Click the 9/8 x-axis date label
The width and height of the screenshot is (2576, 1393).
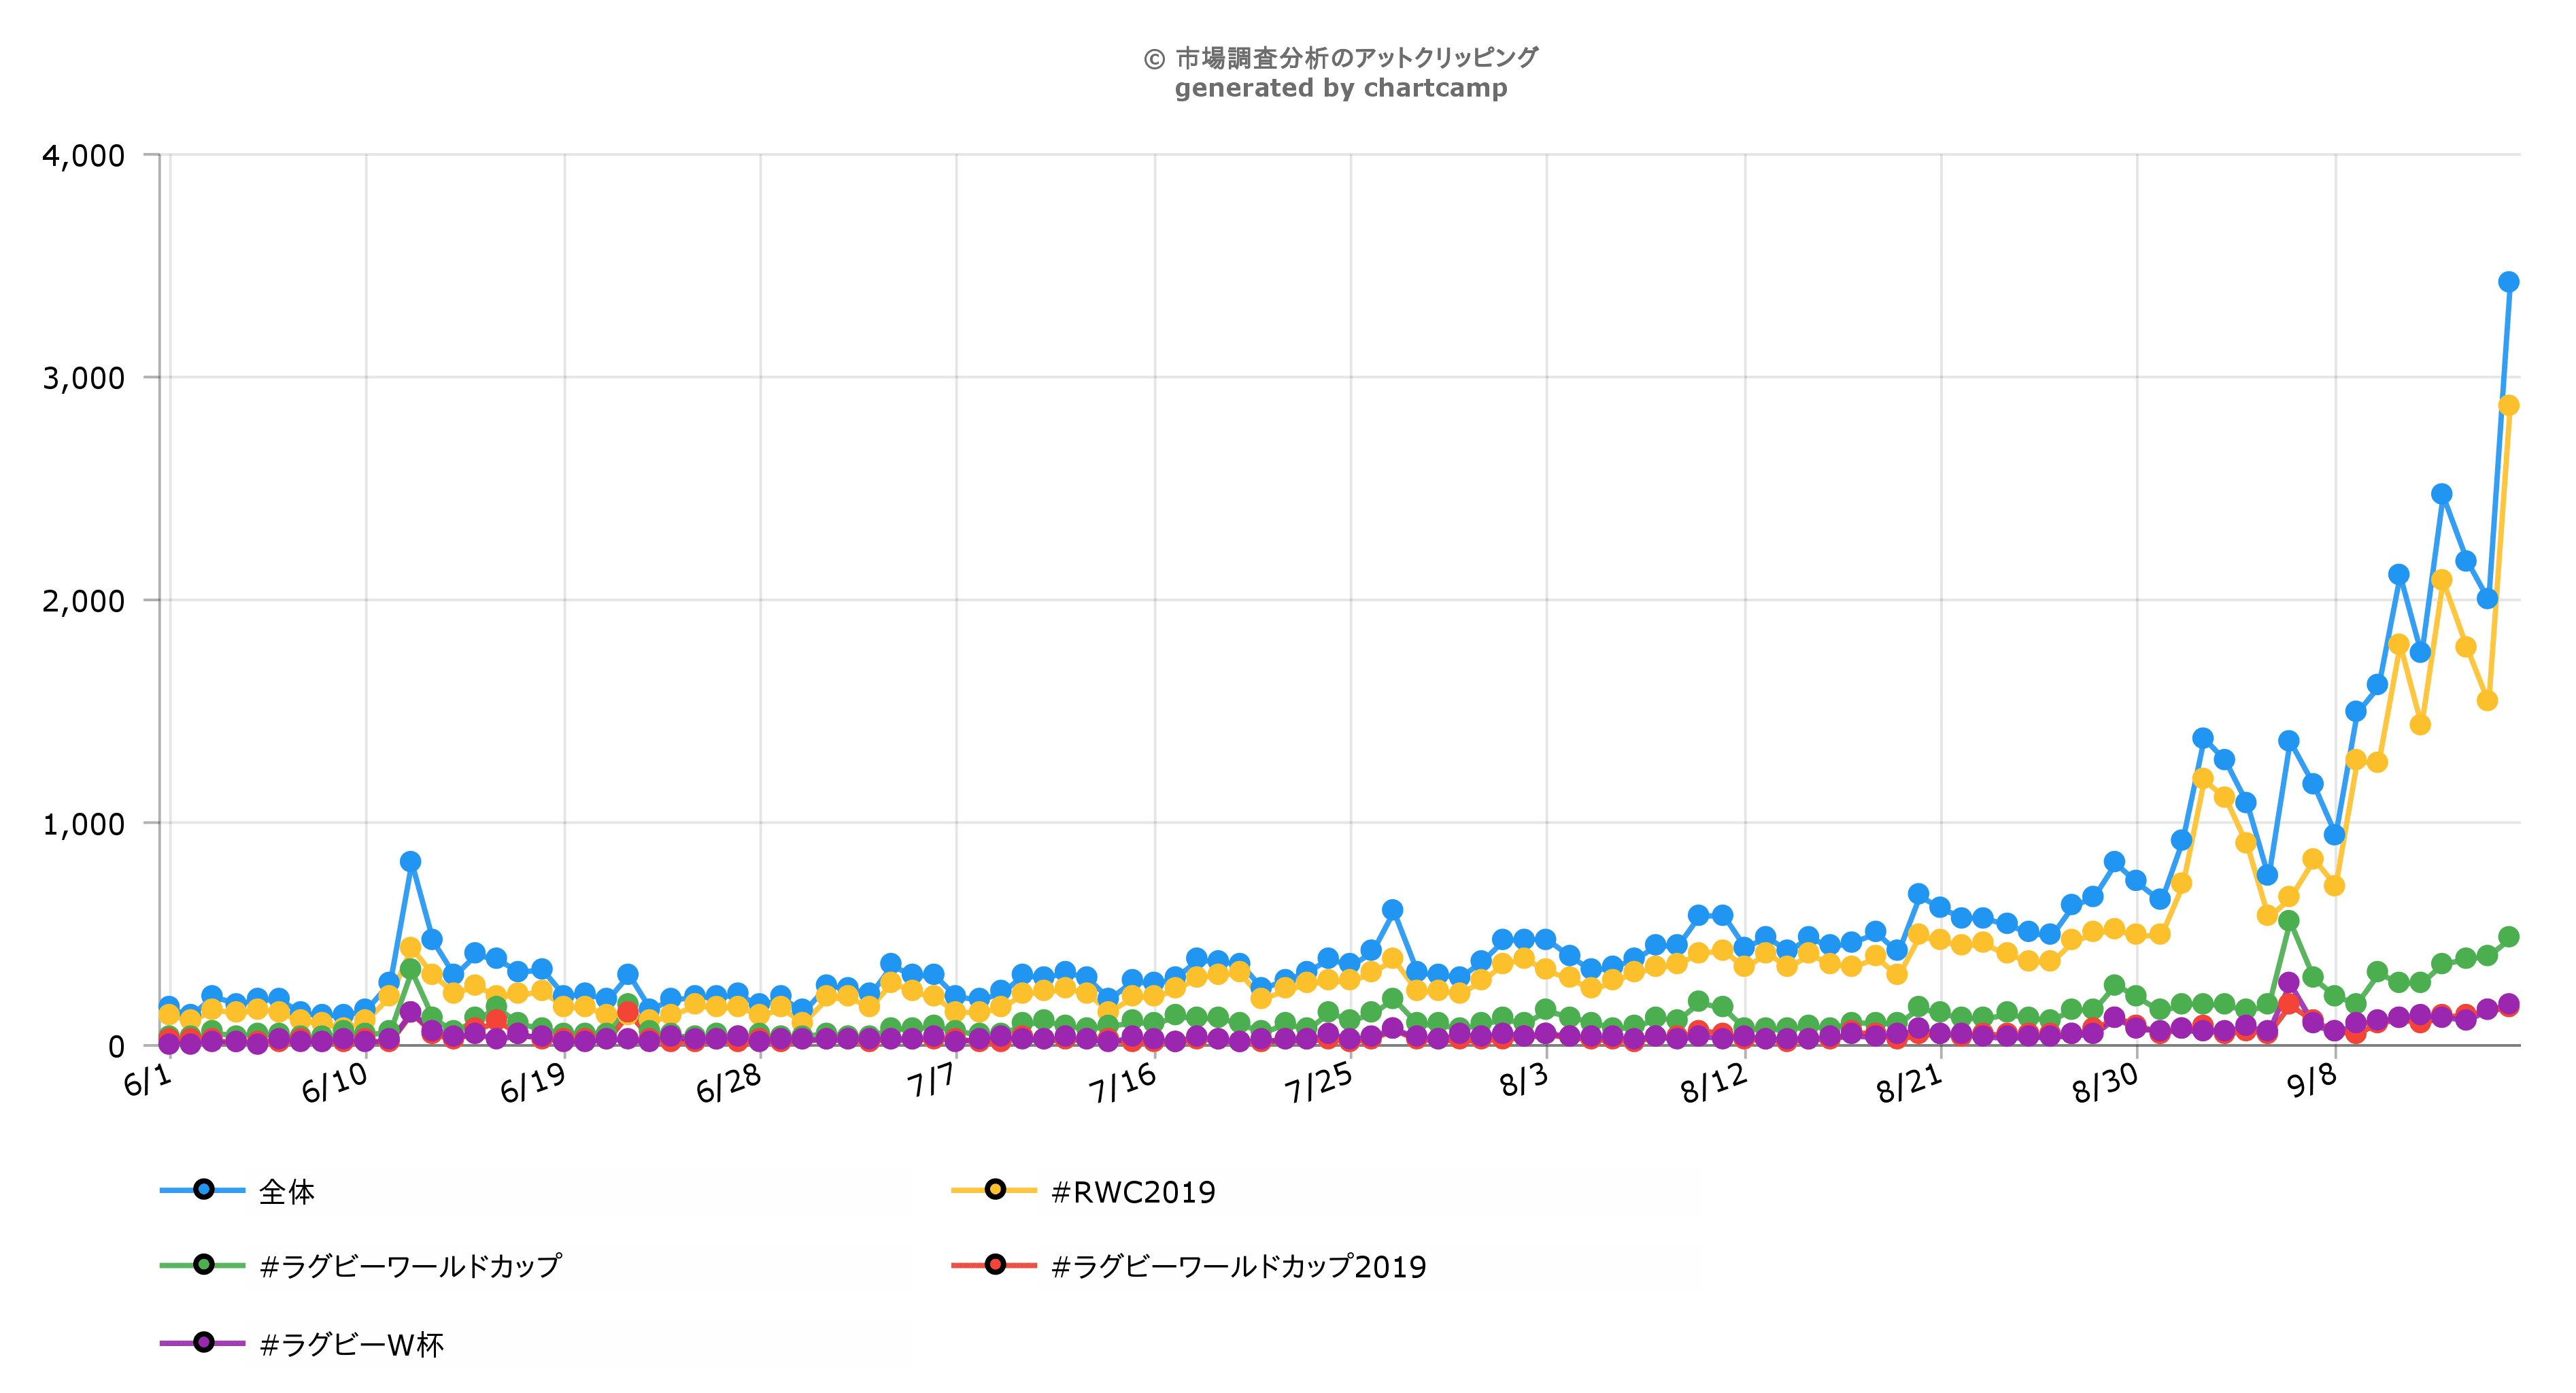tap(2313, 1080)
